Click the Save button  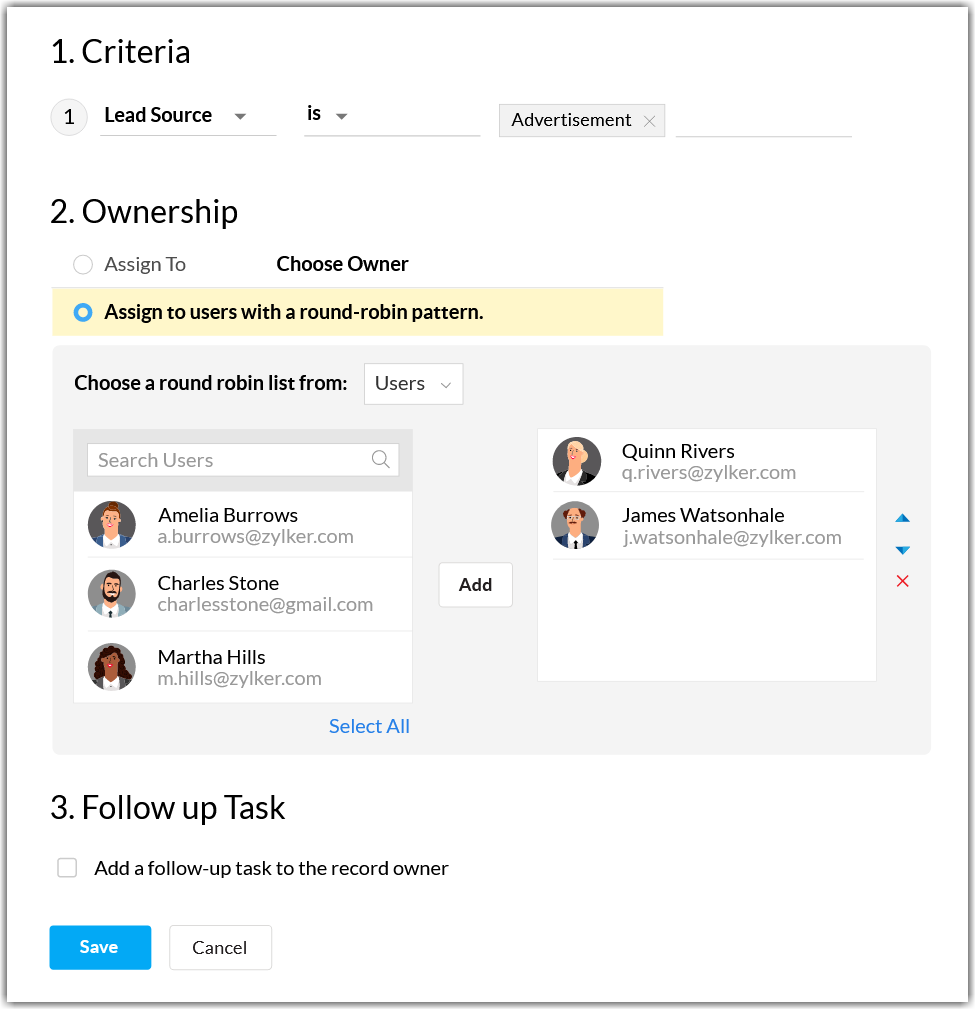click(x=100, y=948)
